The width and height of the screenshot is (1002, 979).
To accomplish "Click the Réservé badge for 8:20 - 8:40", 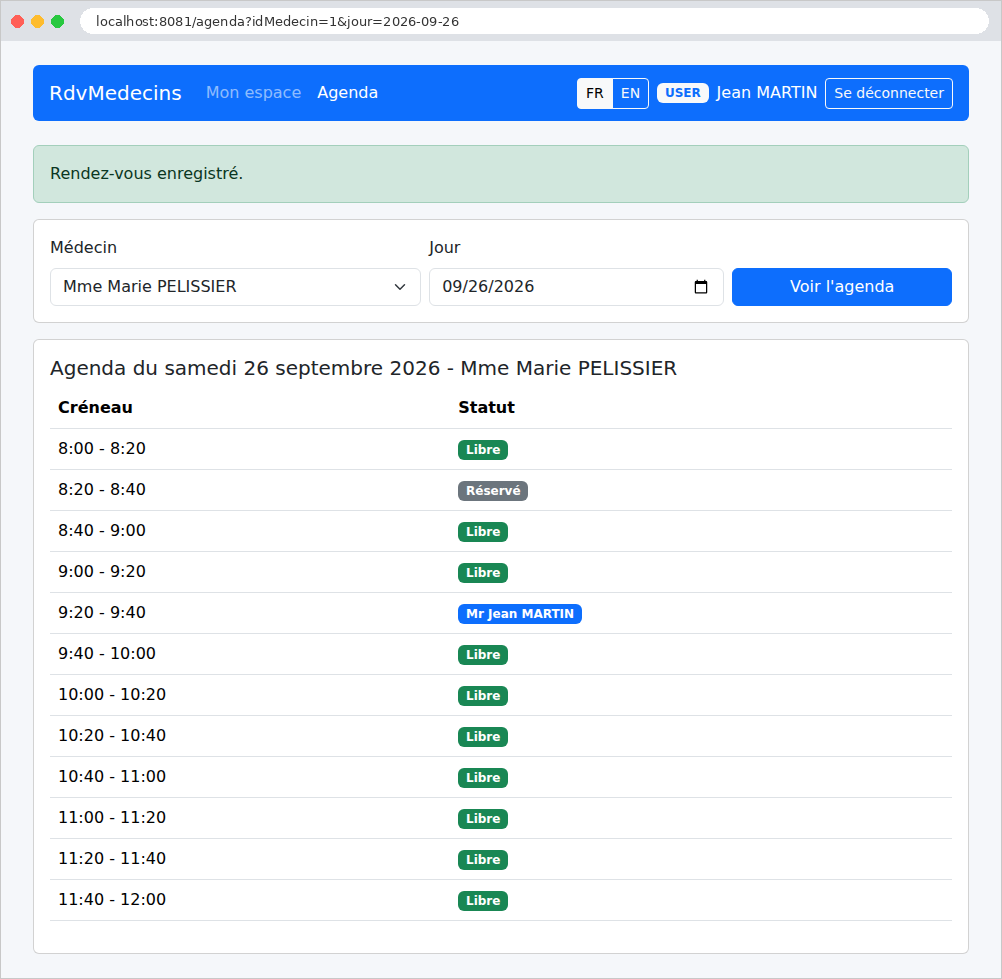I will pos(493,491).
